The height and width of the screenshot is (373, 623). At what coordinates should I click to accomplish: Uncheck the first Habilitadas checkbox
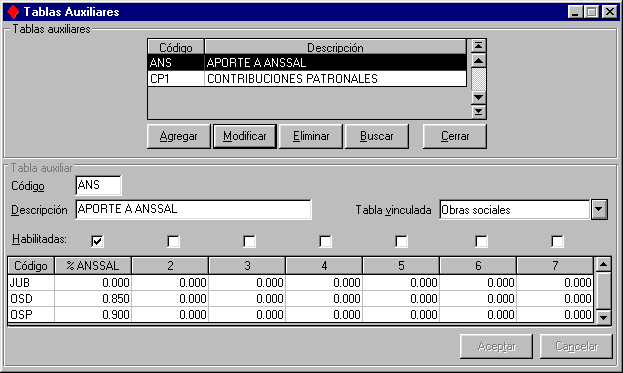[97, 241]
